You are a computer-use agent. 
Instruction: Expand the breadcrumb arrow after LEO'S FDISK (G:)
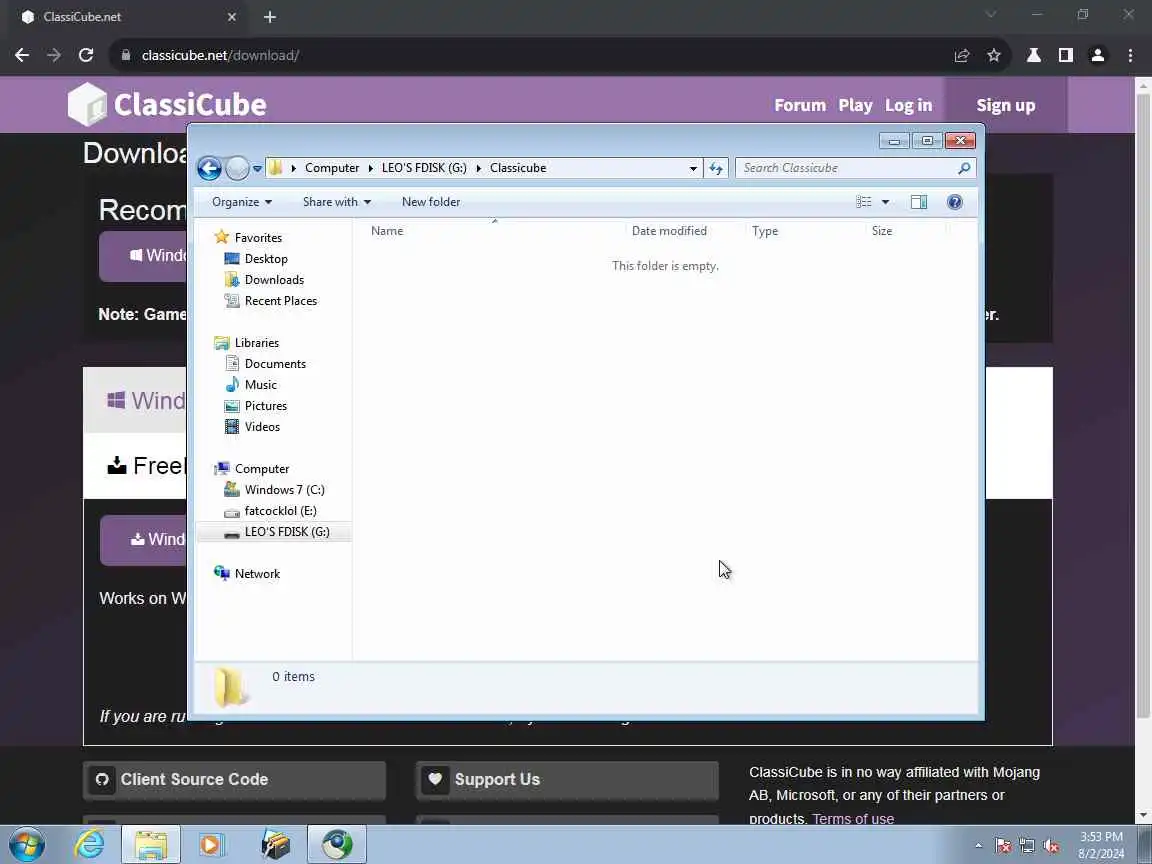(478, 168)
